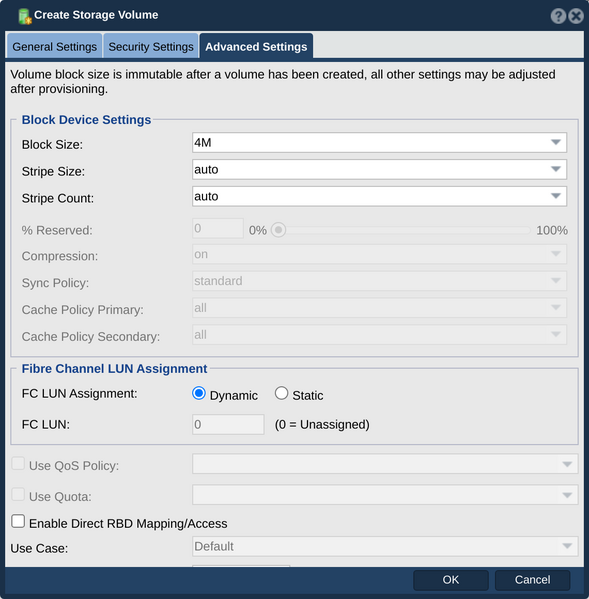The height and width of the screenshot is (599, 589).
Task: Click the Block Device Settings heading
Action: [86, 120]
